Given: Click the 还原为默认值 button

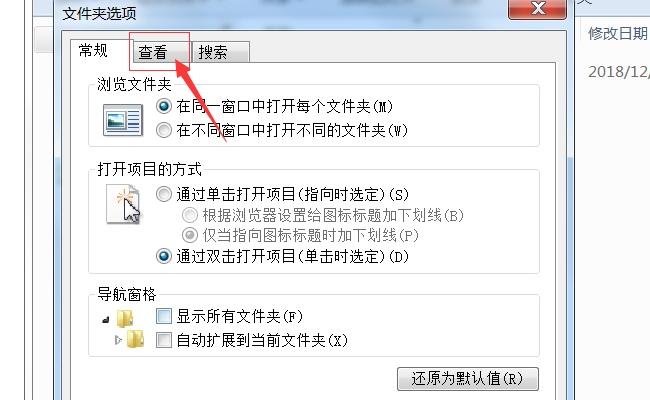Looking at the screenshot, I should pos(468,378).
